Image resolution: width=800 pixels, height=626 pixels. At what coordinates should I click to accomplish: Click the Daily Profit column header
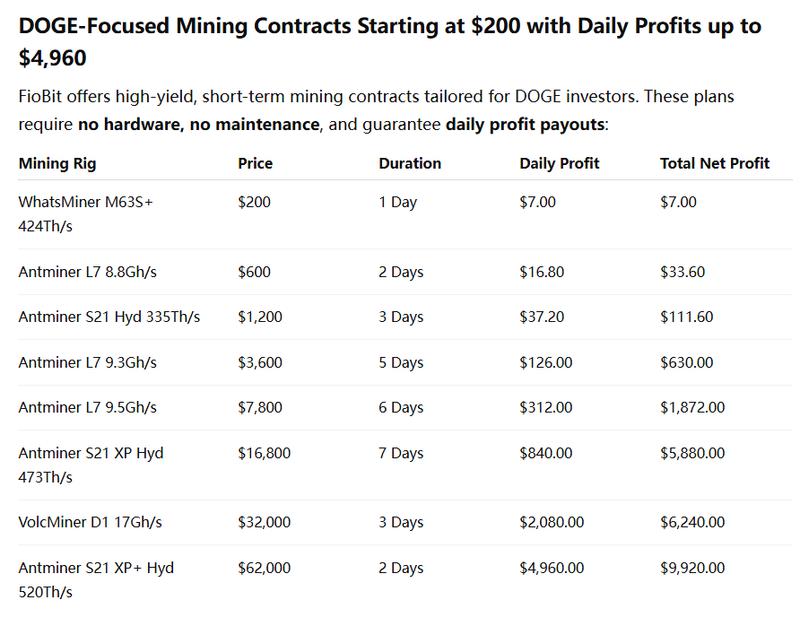pyautogui.click(x=560, y=163)
